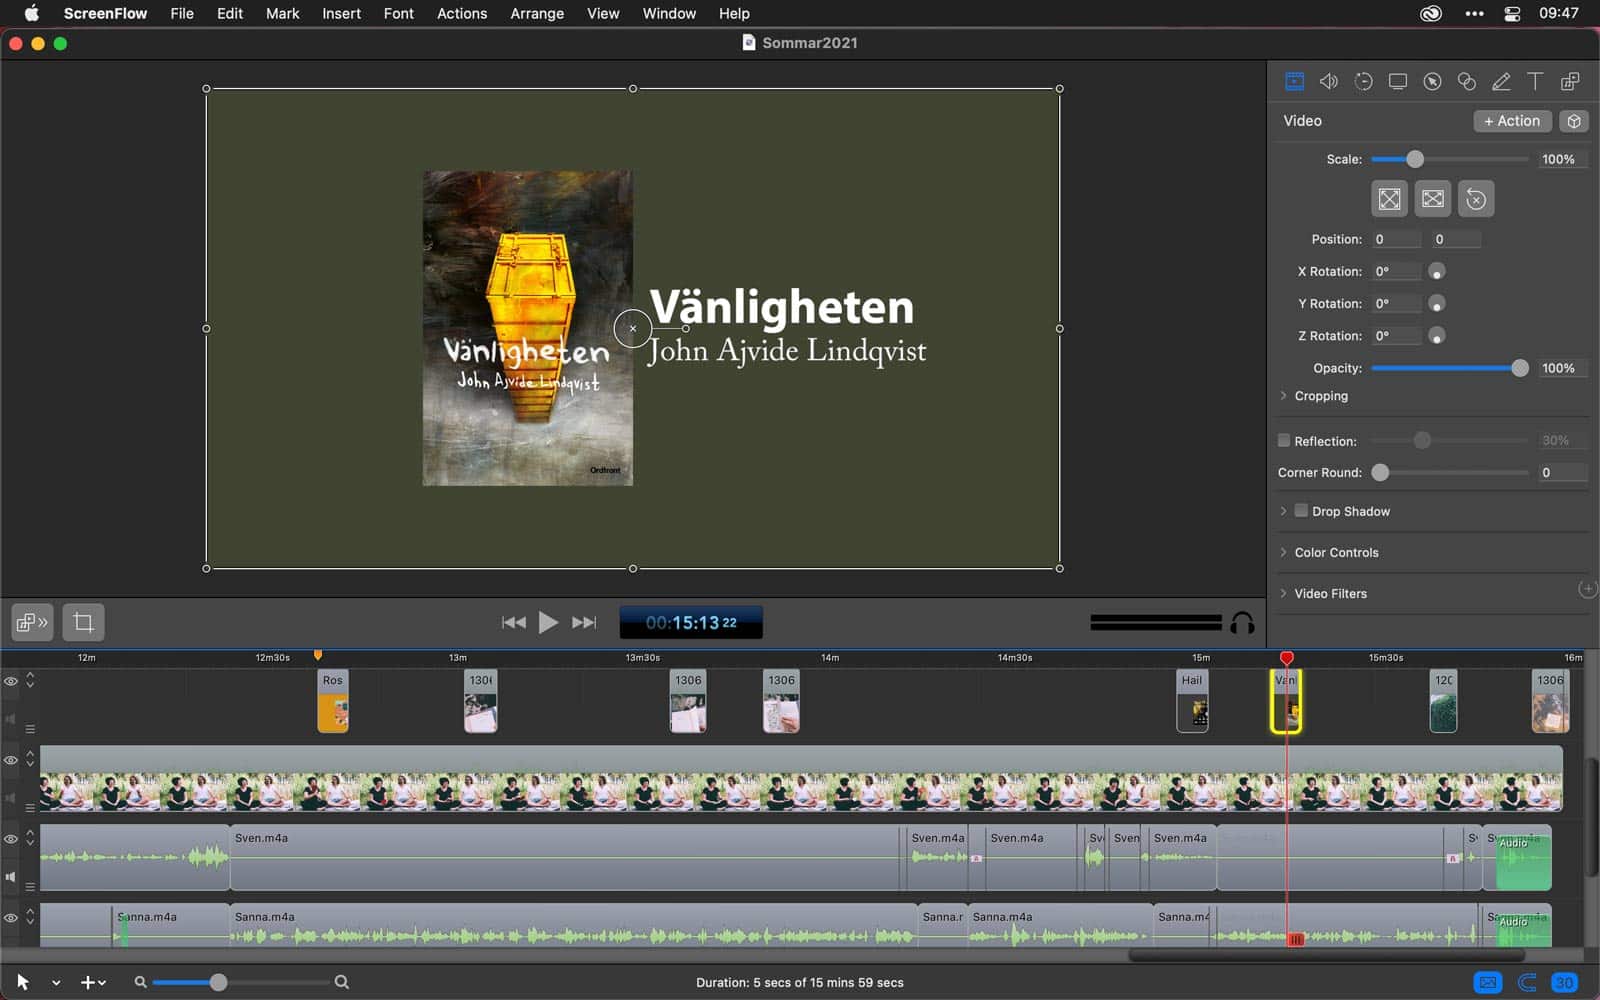Image resolution: width=1600 pixels, height=1000 pixels.
Task: Expand the Cropping section
Action: (x=1285, y=396)
